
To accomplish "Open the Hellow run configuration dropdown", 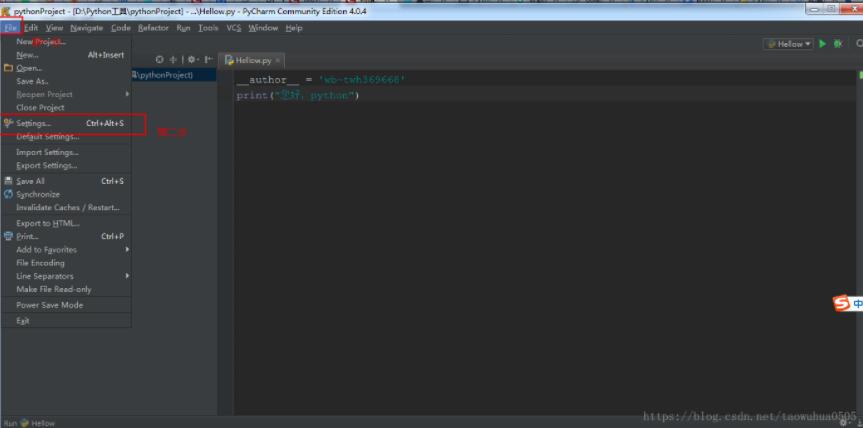I will tap(788, 44).
